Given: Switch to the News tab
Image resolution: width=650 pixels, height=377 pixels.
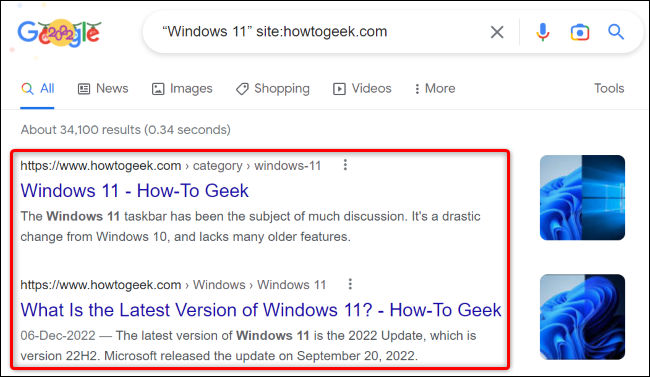Looking at the screenshot, I should tap(103, 88).
